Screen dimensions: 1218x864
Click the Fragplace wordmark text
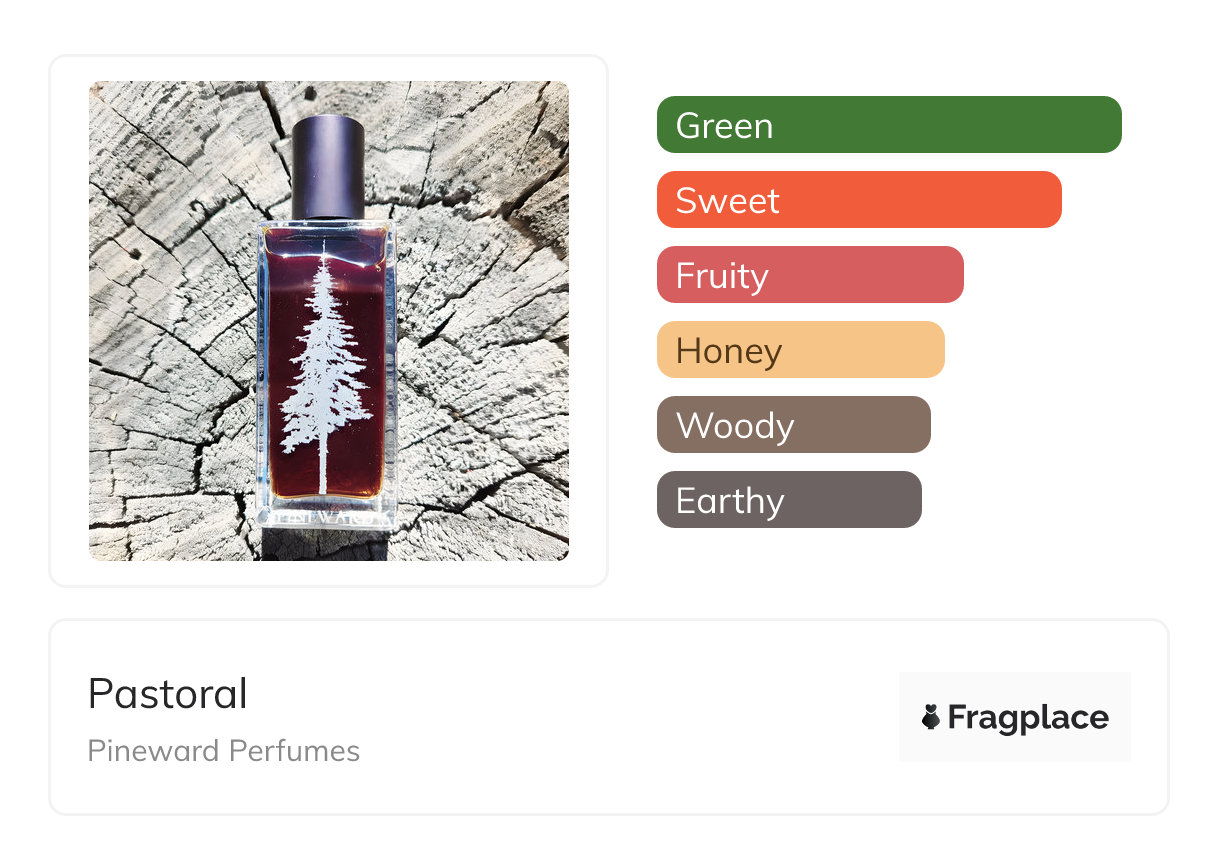(1027, 717)
